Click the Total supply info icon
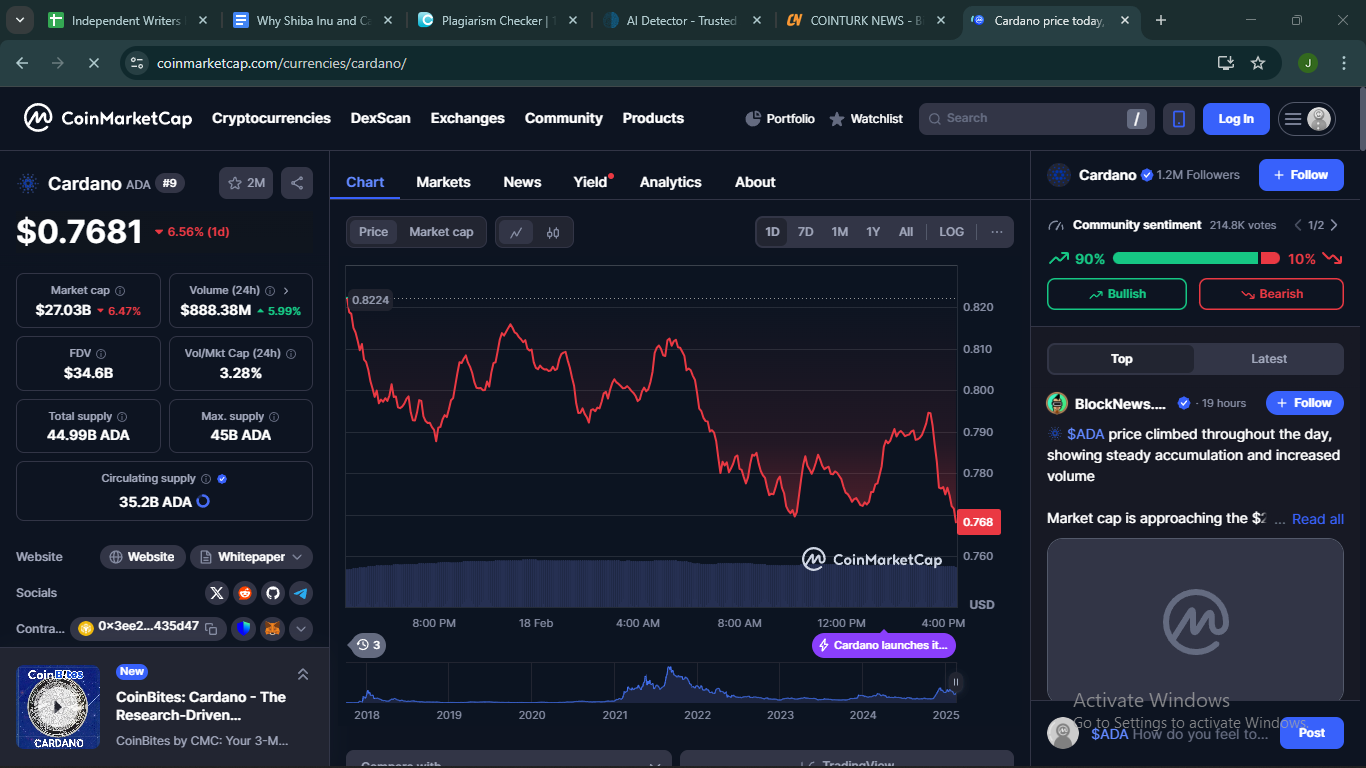 [x=122, y=417]
